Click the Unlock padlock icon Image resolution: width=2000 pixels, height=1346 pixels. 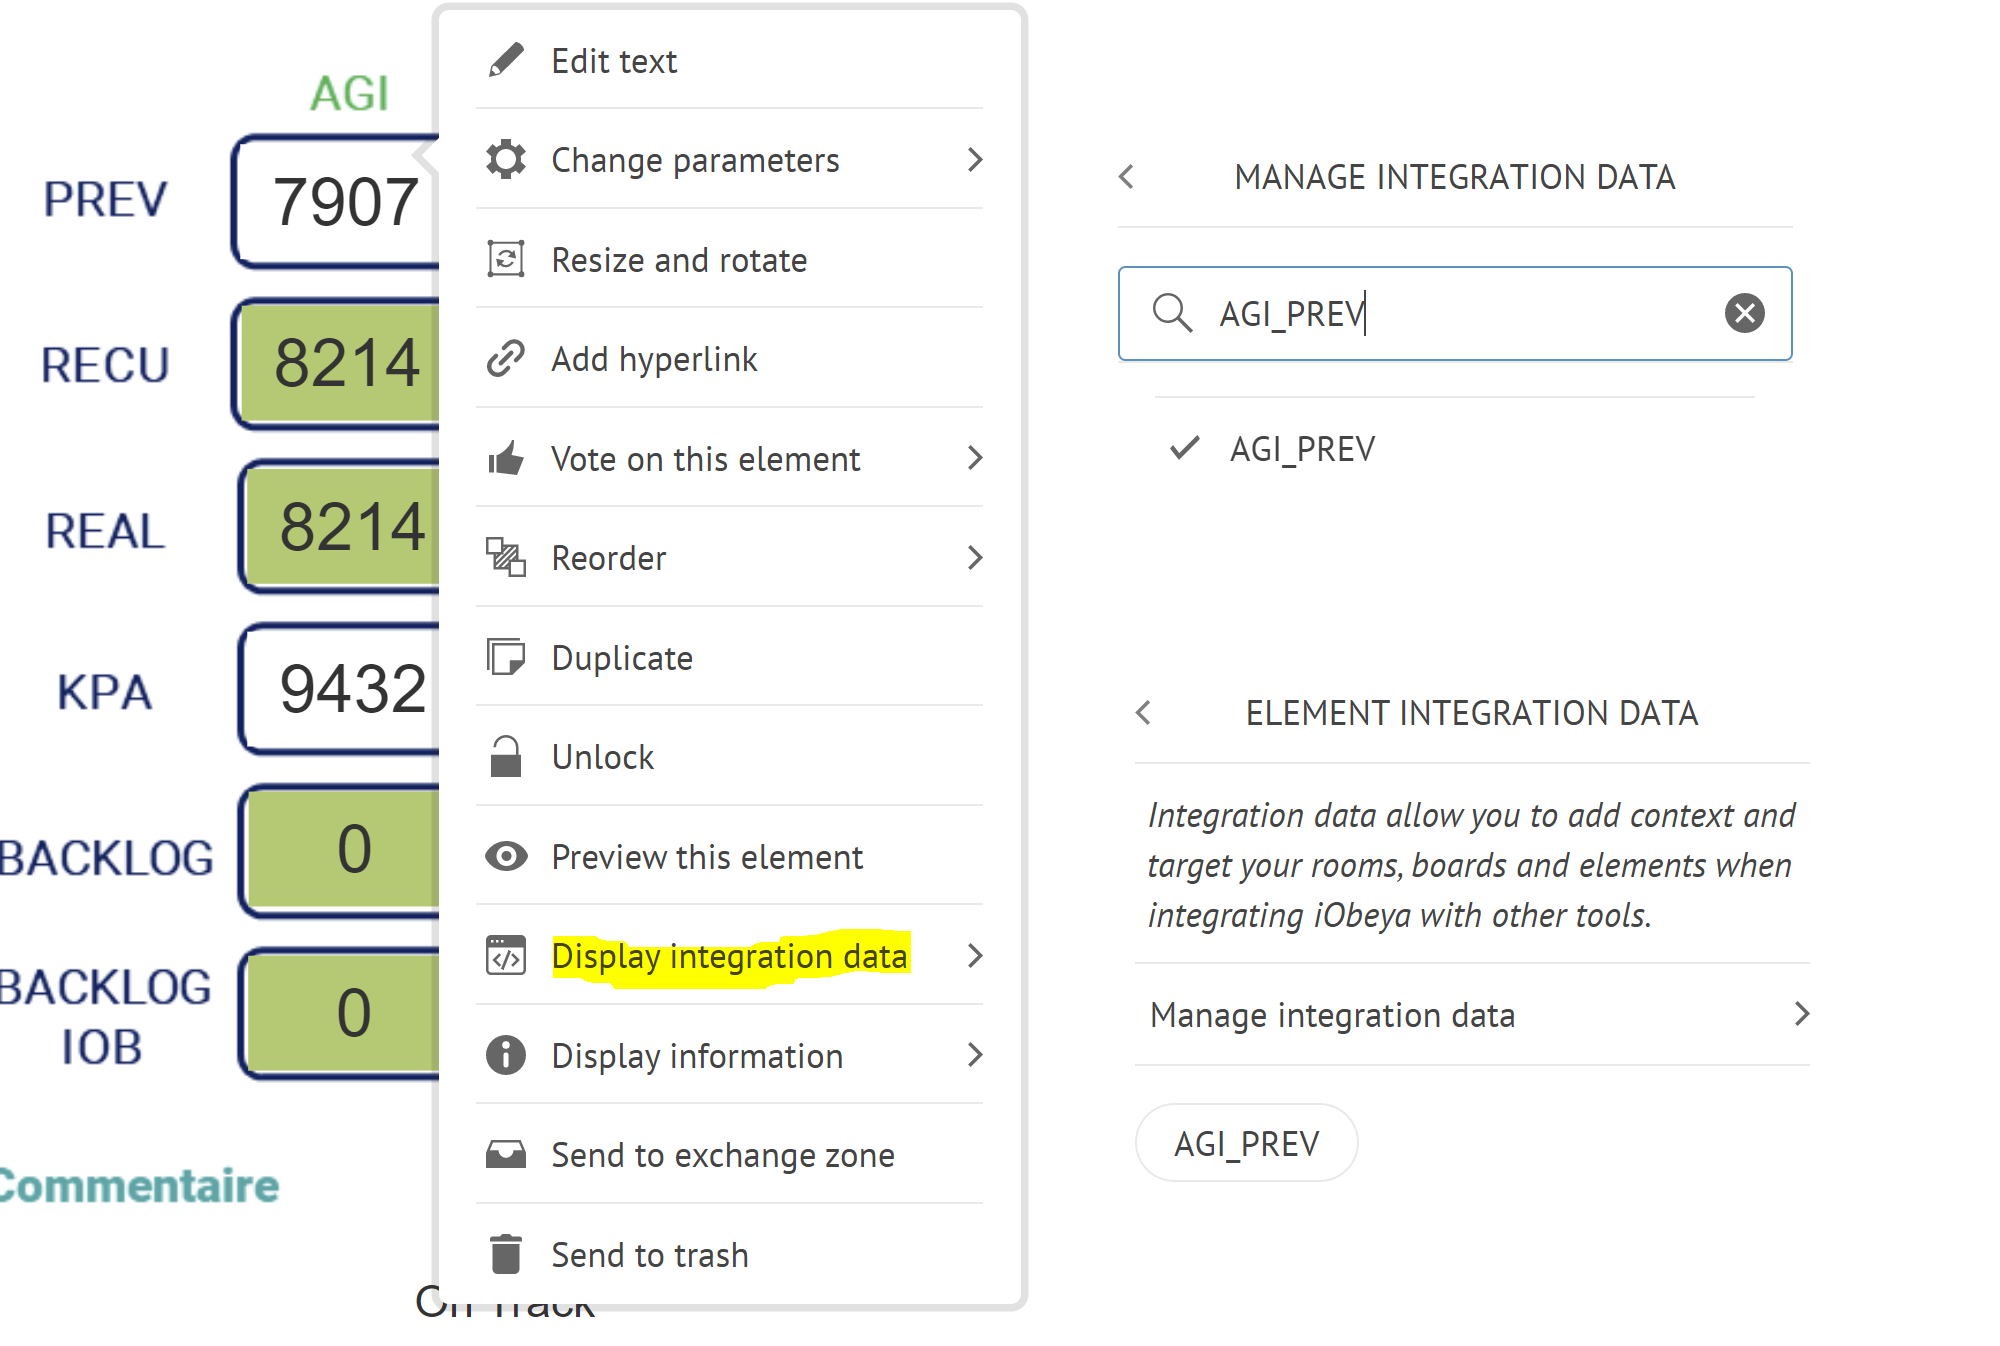tap(507, 757)
